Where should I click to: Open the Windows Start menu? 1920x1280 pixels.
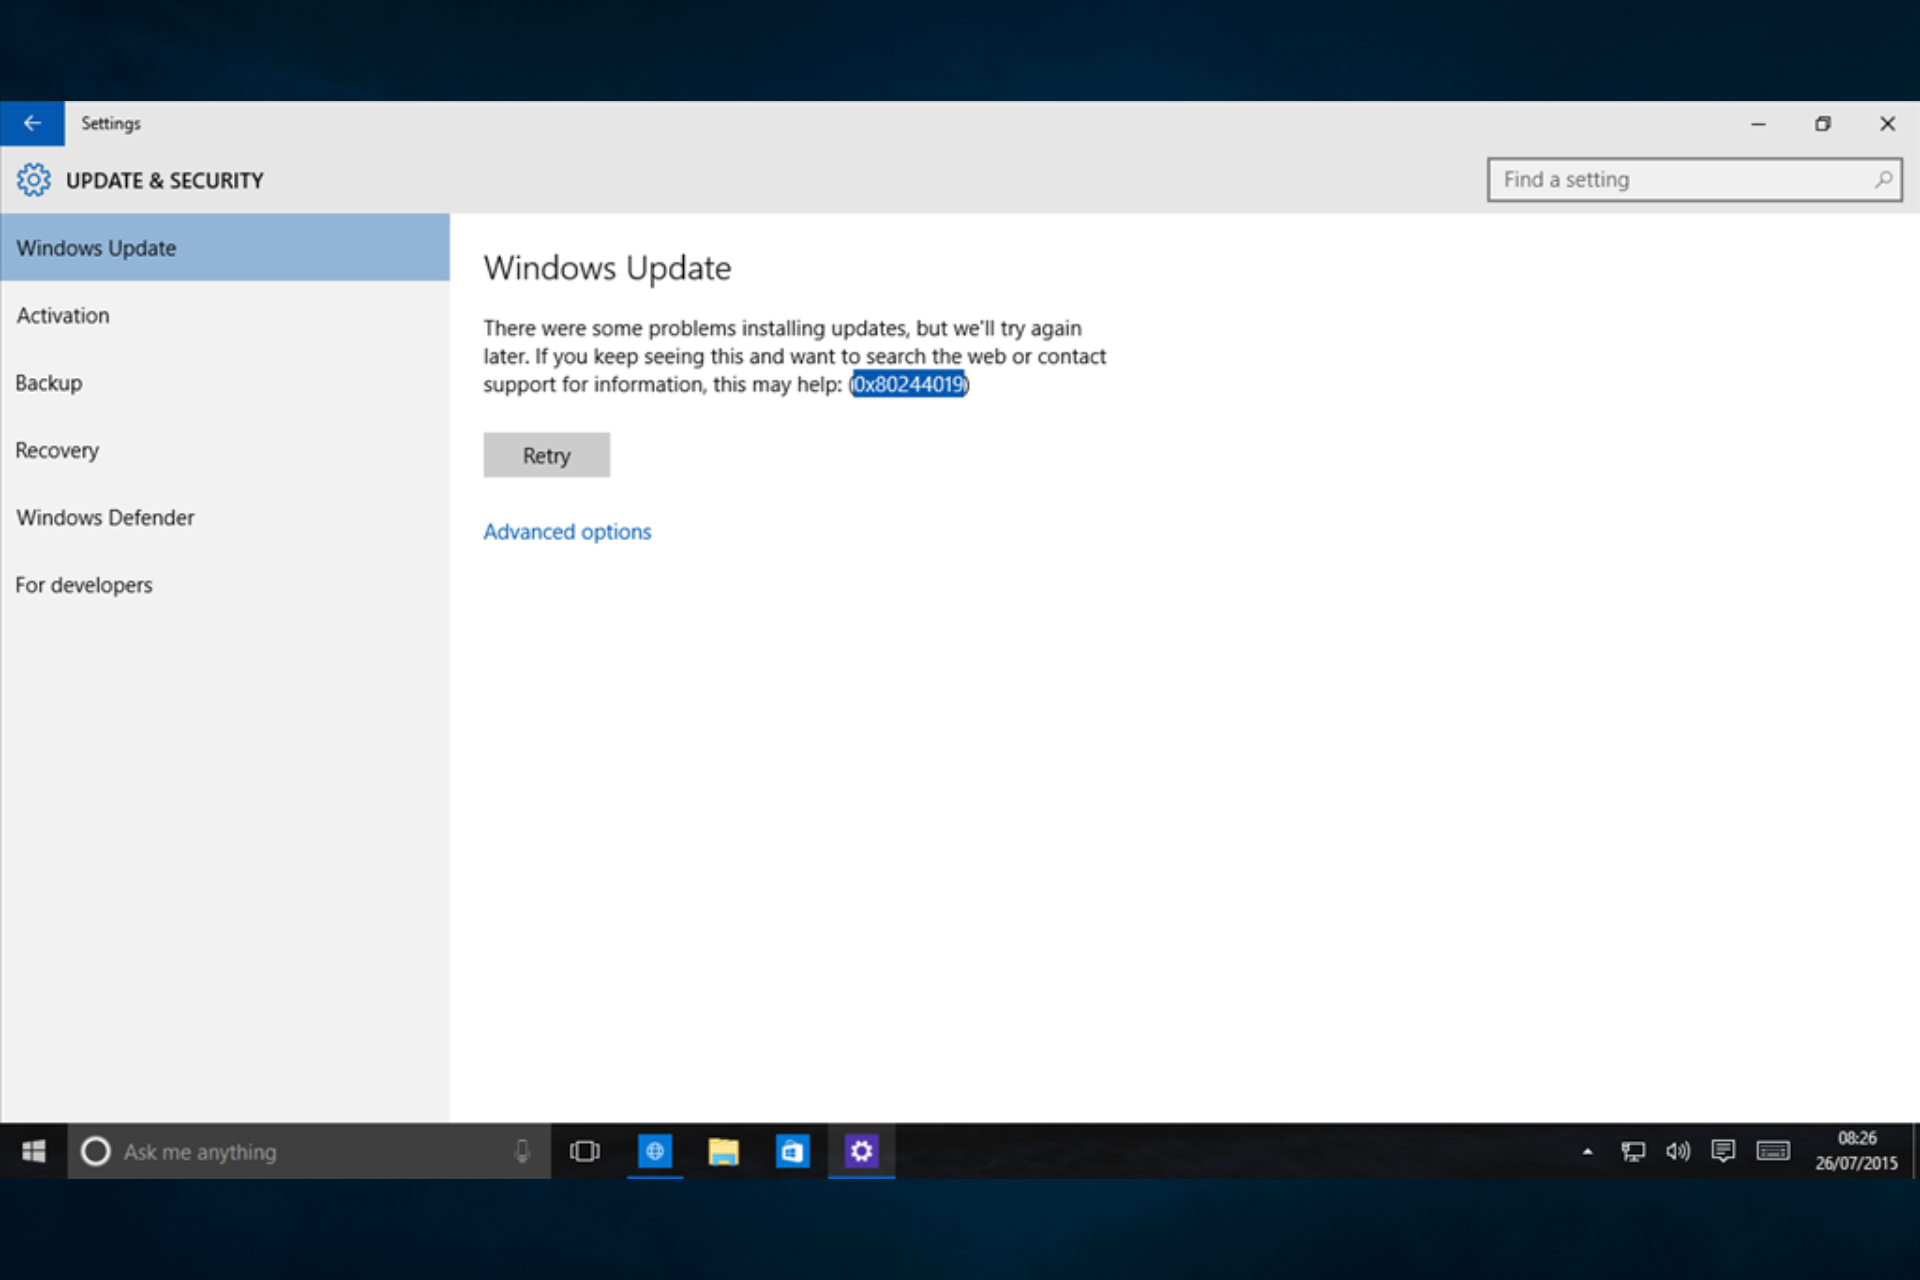(33, 1151)
